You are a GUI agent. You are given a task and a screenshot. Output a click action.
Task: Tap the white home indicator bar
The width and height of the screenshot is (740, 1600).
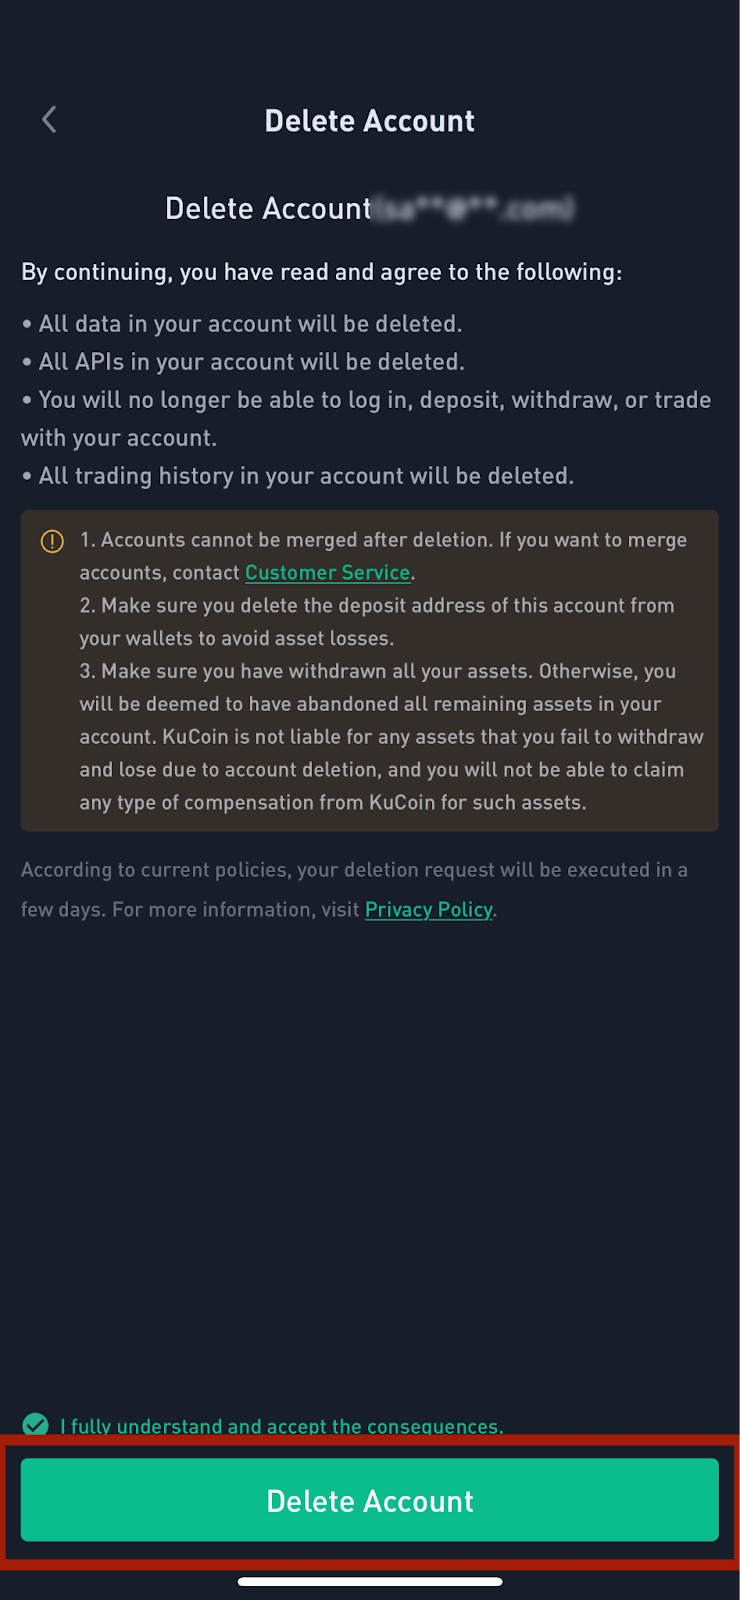[370, 1581]
